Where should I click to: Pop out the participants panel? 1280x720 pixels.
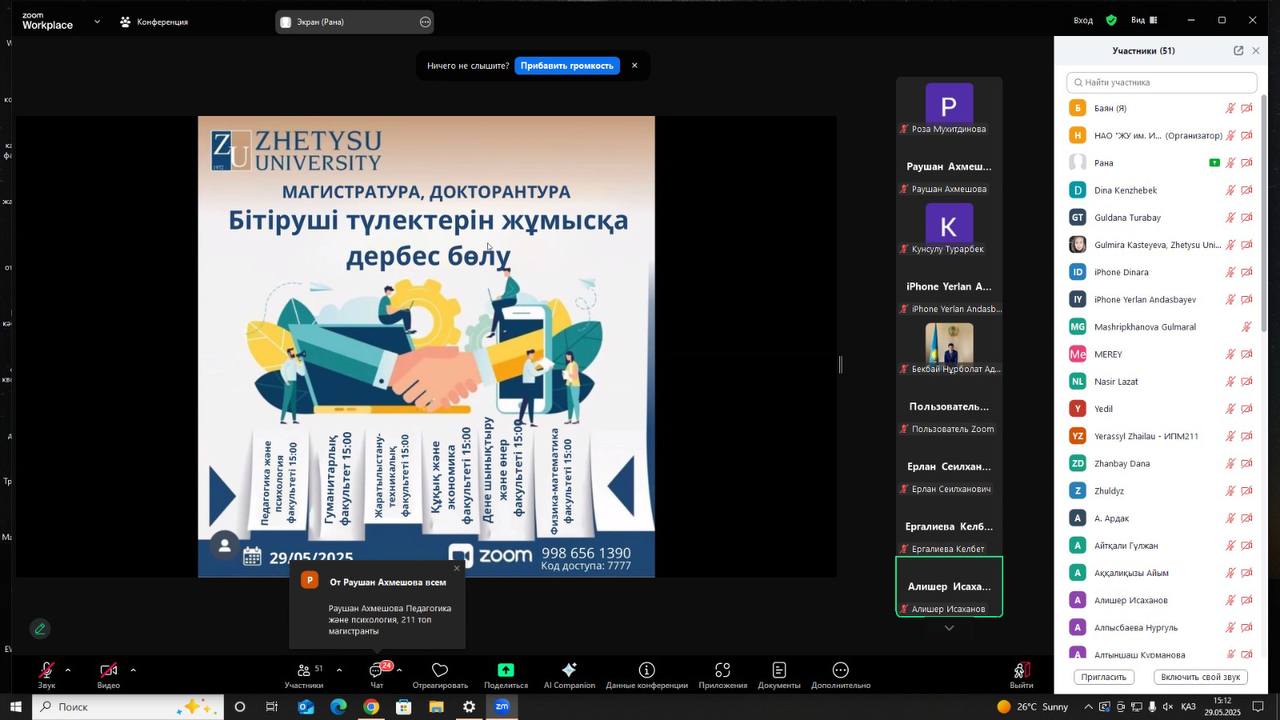(x=1238, y=51)
